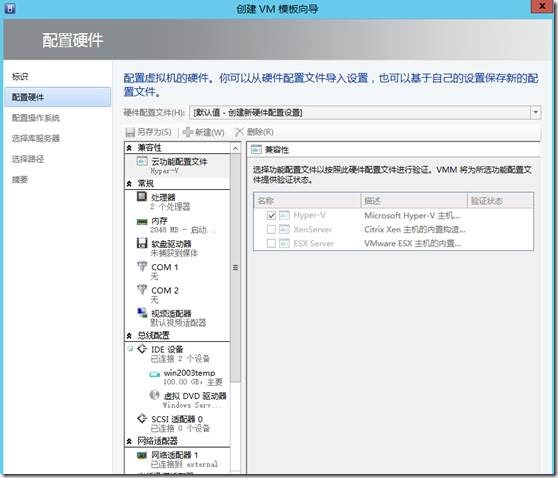Select the 处理器 tree item text
Viewport: 558px width, 478px height.
coord(163,197)
